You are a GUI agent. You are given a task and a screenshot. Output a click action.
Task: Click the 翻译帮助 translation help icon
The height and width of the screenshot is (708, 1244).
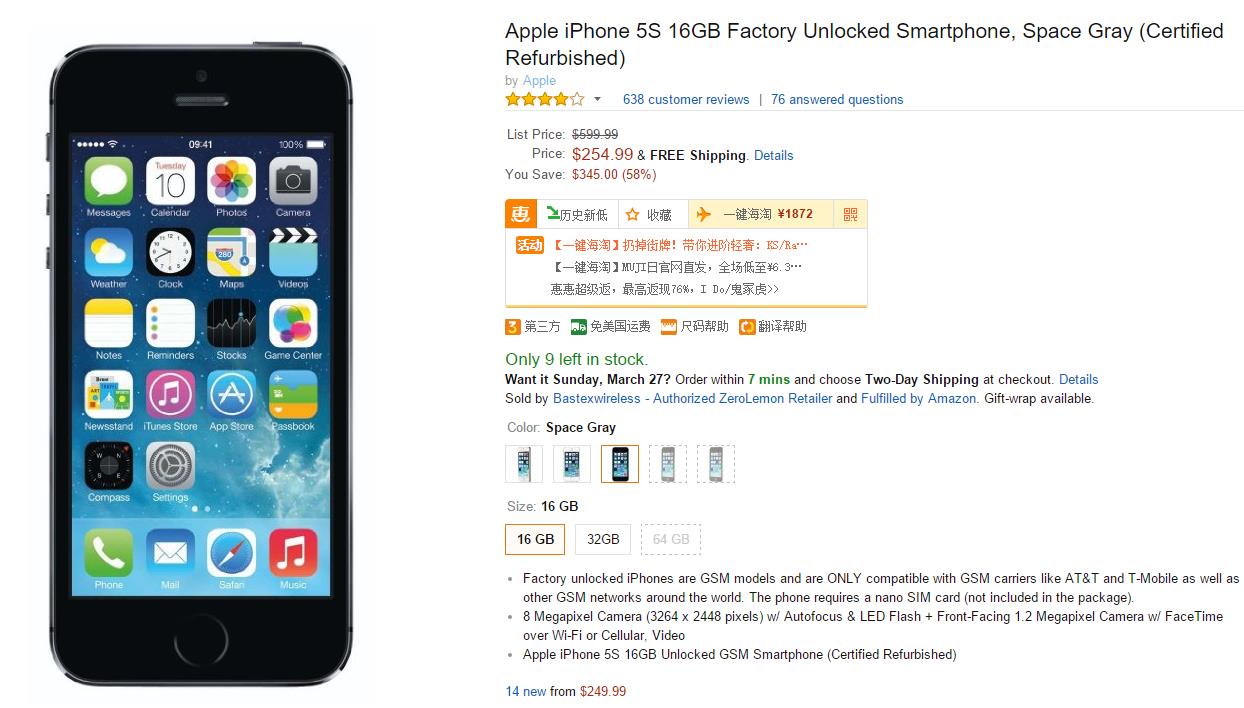coord(747,326)
